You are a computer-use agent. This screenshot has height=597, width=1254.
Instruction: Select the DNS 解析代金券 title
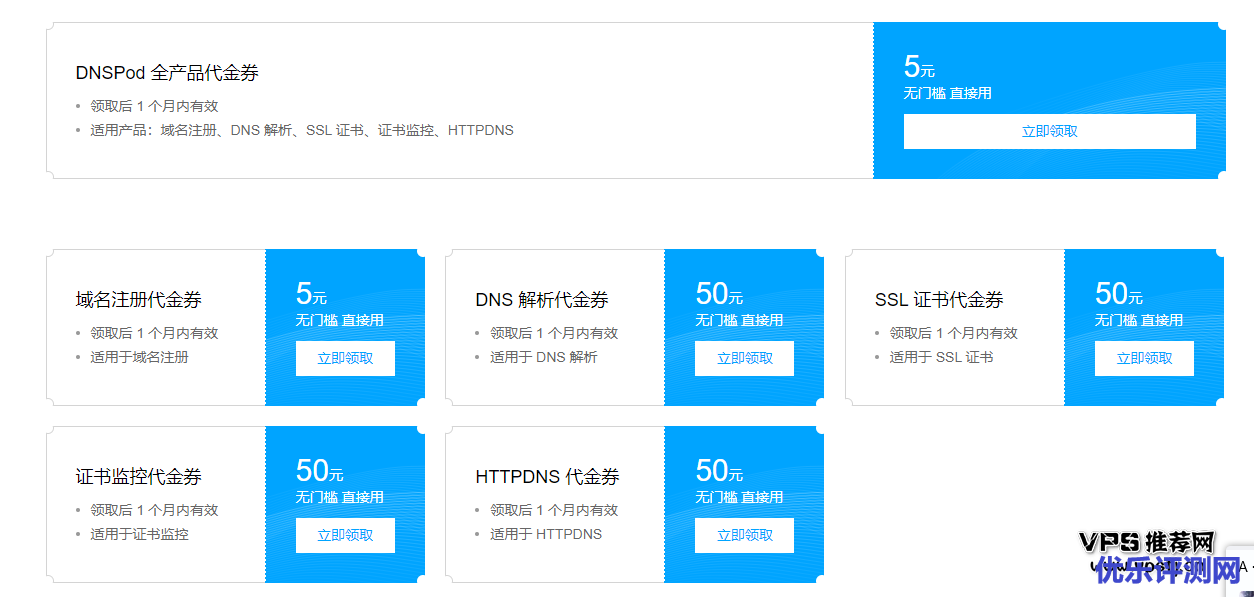pyautogui.click(x=542, y=300)
